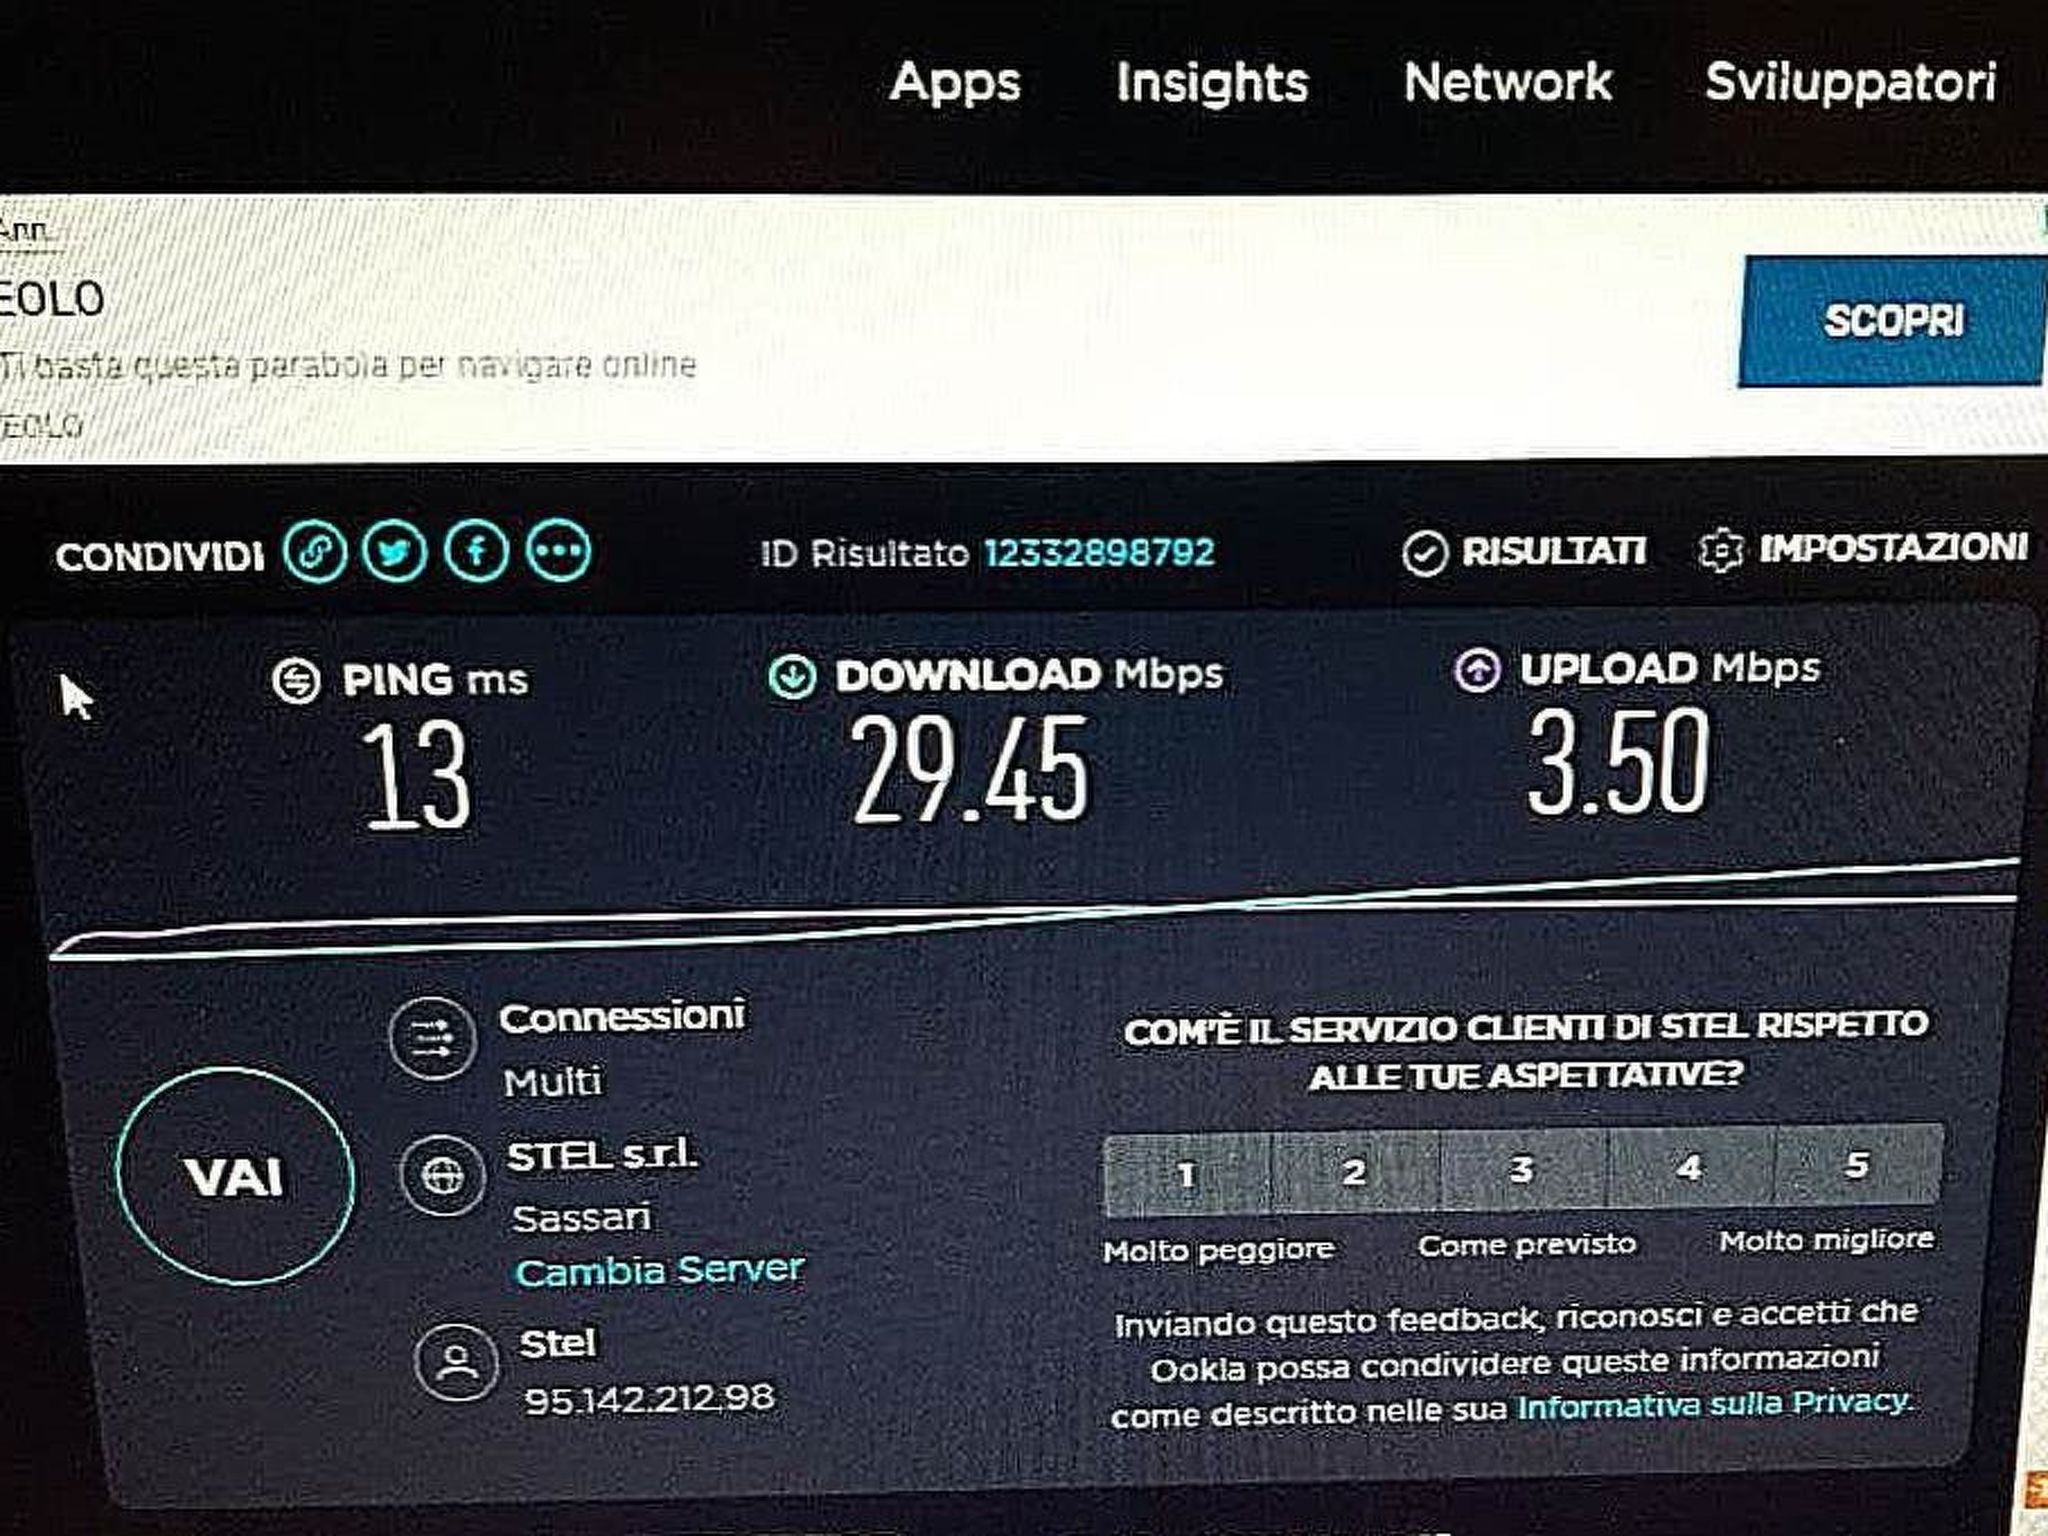Open the Network menu
The width and height of the screenshot is (2048, 1536).
point(1508,82)
